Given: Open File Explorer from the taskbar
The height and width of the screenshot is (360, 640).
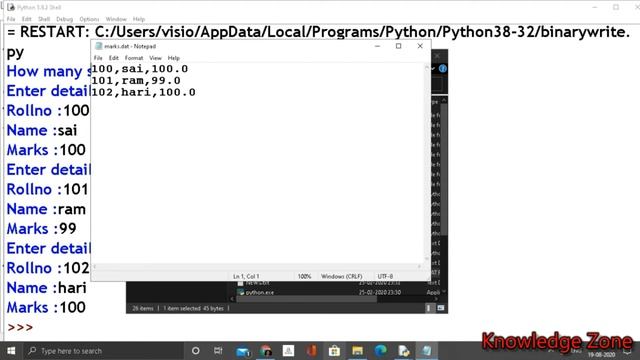Looking at the screenshot, I should (358, 351).
